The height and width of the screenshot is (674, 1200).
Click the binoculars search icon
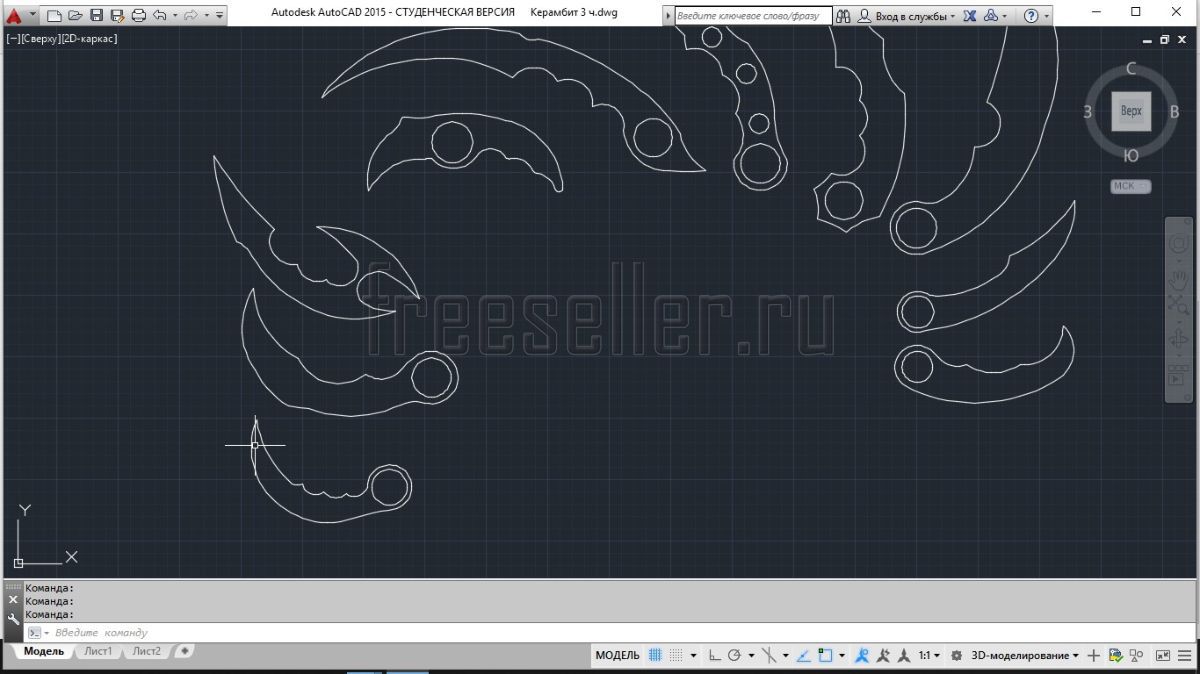pos(843,16)
